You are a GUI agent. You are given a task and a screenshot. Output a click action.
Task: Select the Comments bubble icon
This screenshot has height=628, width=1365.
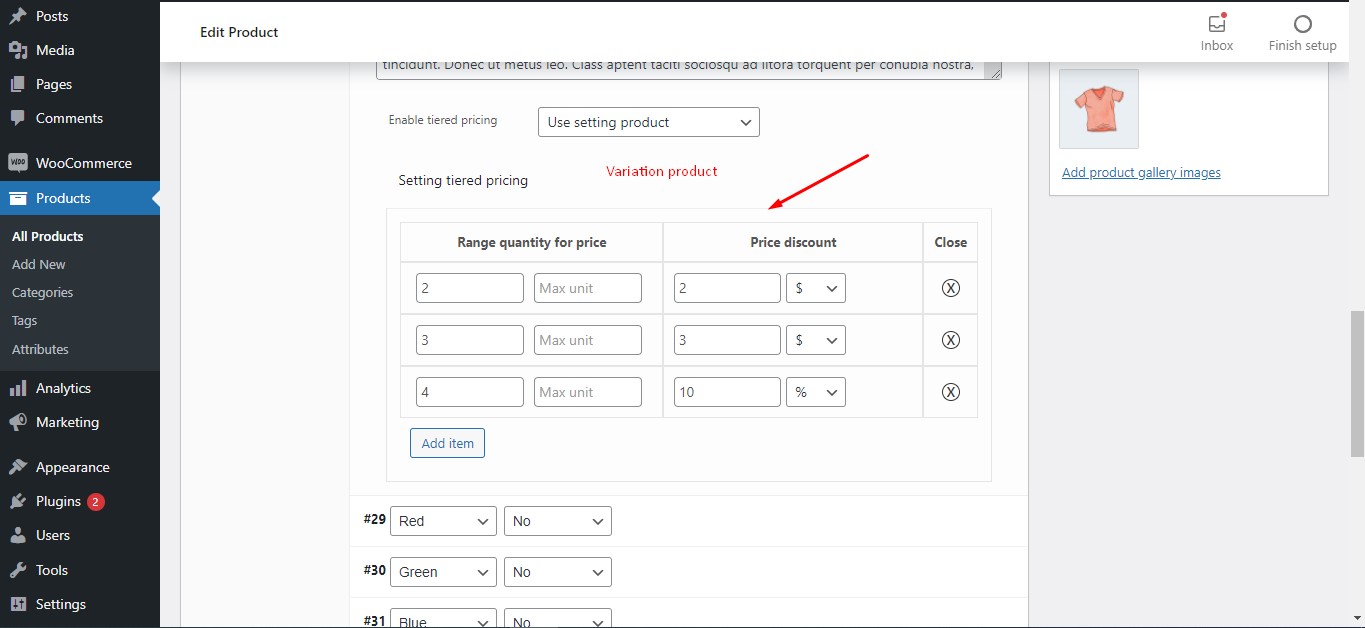(17, 118)
